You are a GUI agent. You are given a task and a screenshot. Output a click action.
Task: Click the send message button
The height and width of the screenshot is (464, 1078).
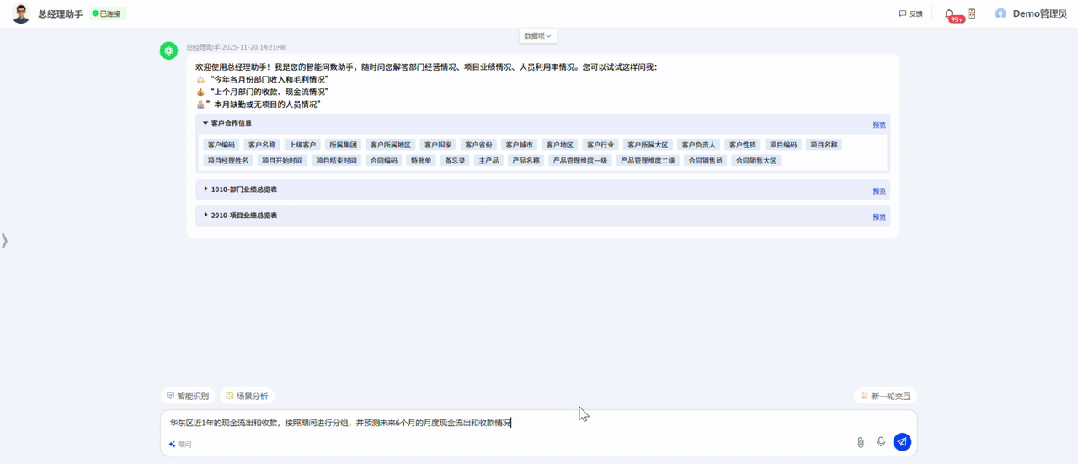[902, 441]
